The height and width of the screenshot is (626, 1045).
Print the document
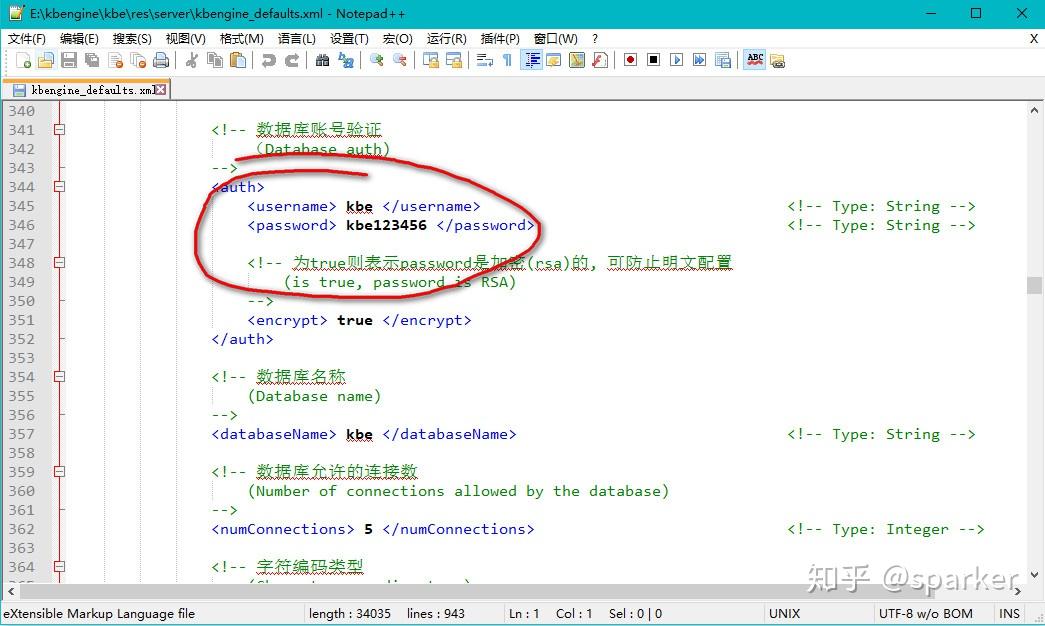161,60
